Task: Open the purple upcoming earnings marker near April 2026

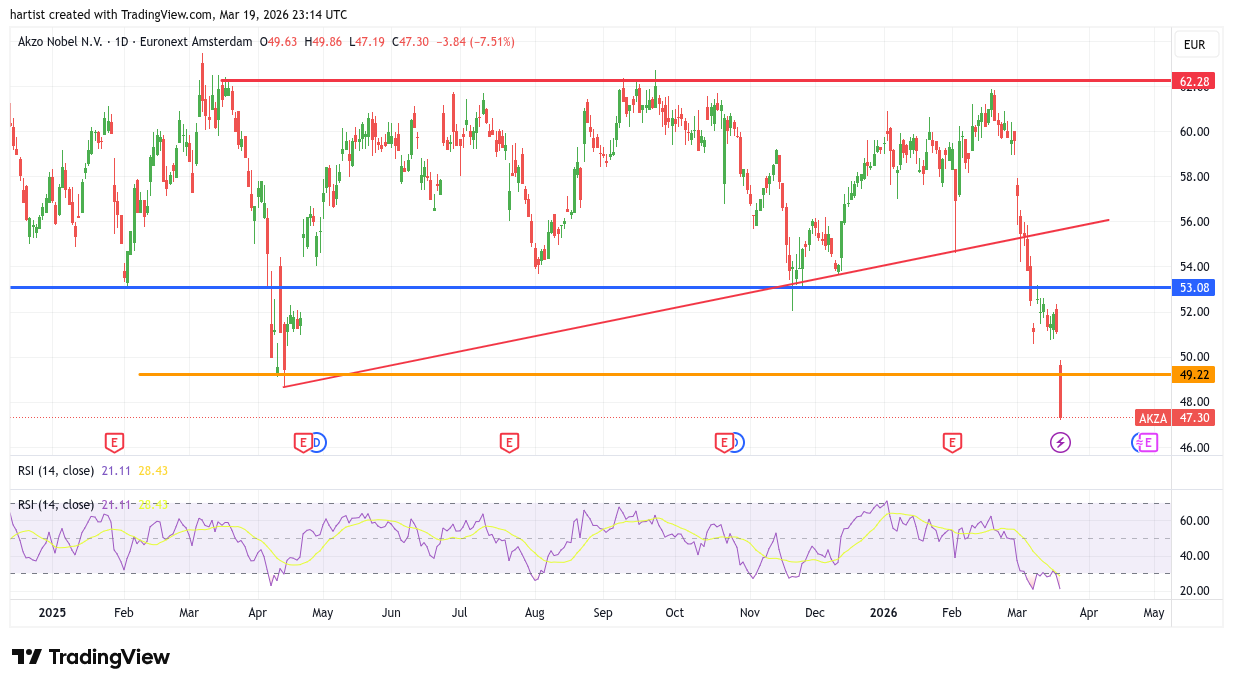Action: 1148,442
